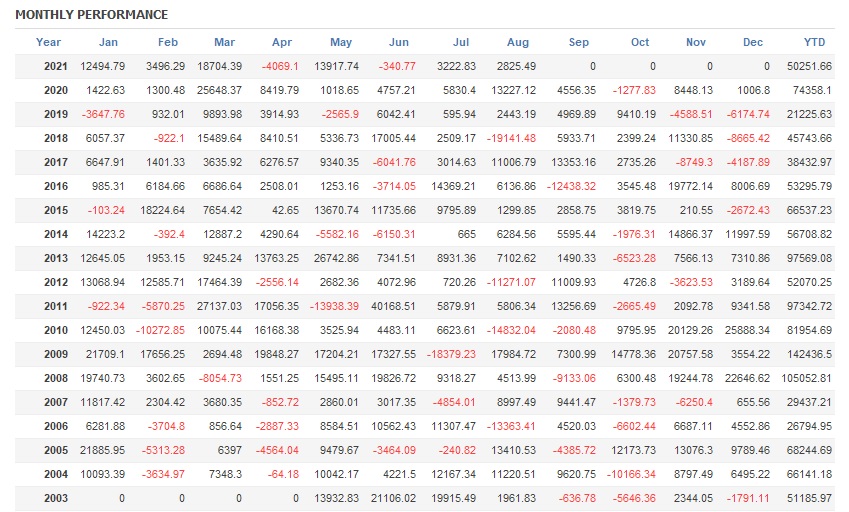Select the 2009 year row label
The height and width of the screenshot is (512, 849).
click(x=56, y=354)
